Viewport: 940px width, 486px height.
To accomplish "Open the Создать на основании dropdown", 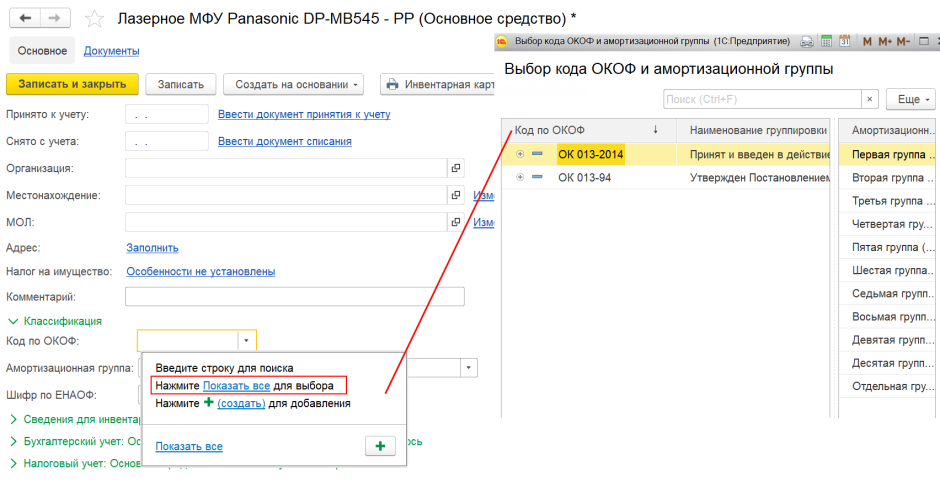I will tap(293, 84).
